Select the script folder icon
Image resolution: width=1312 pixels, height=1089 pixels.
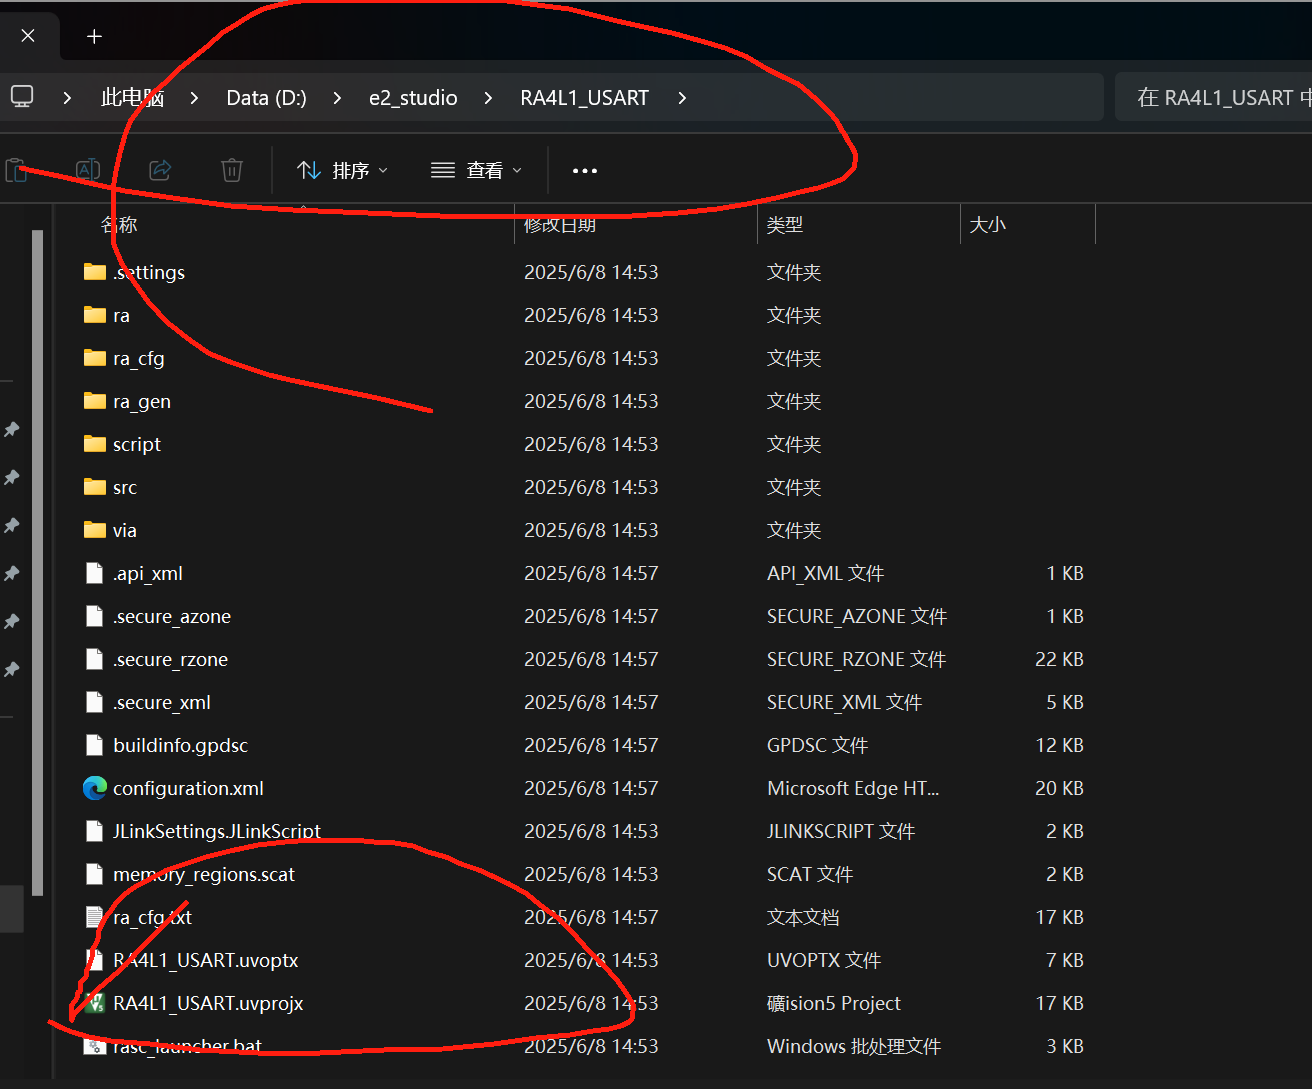tap(95, 444)
